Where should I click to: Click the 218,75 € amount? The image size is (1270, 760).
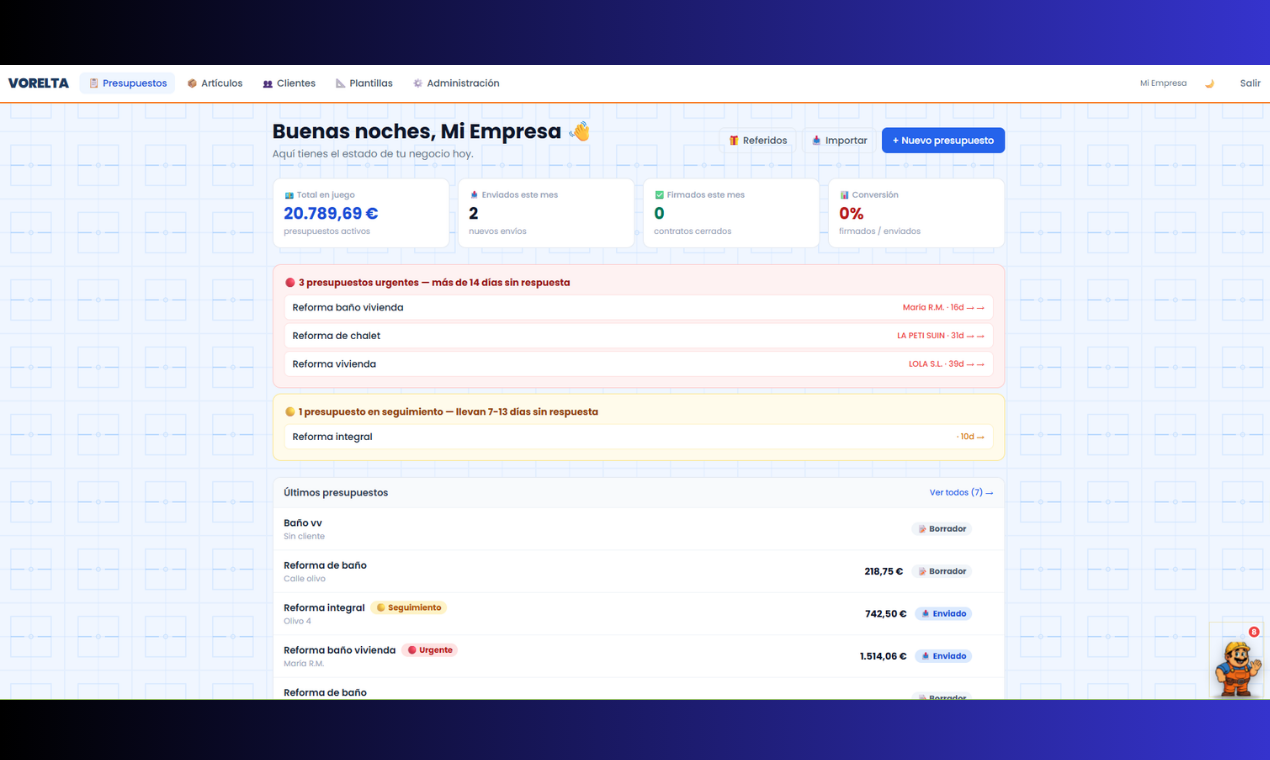[883, 571]
